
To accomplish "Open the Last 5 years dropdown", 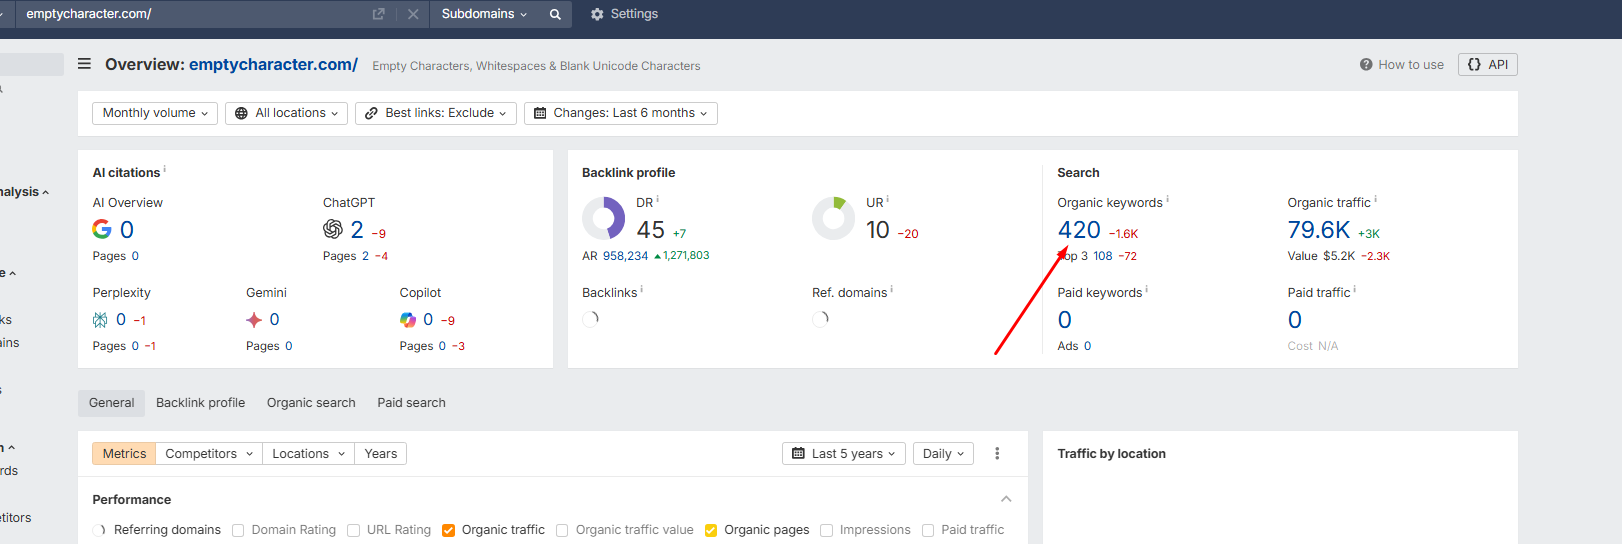I will [x=844, y=453].
